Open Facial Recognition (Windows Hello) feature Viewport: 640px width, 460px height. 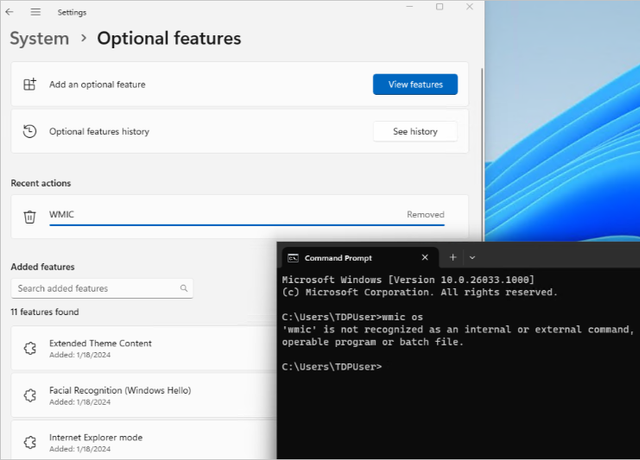click(144, 395)
